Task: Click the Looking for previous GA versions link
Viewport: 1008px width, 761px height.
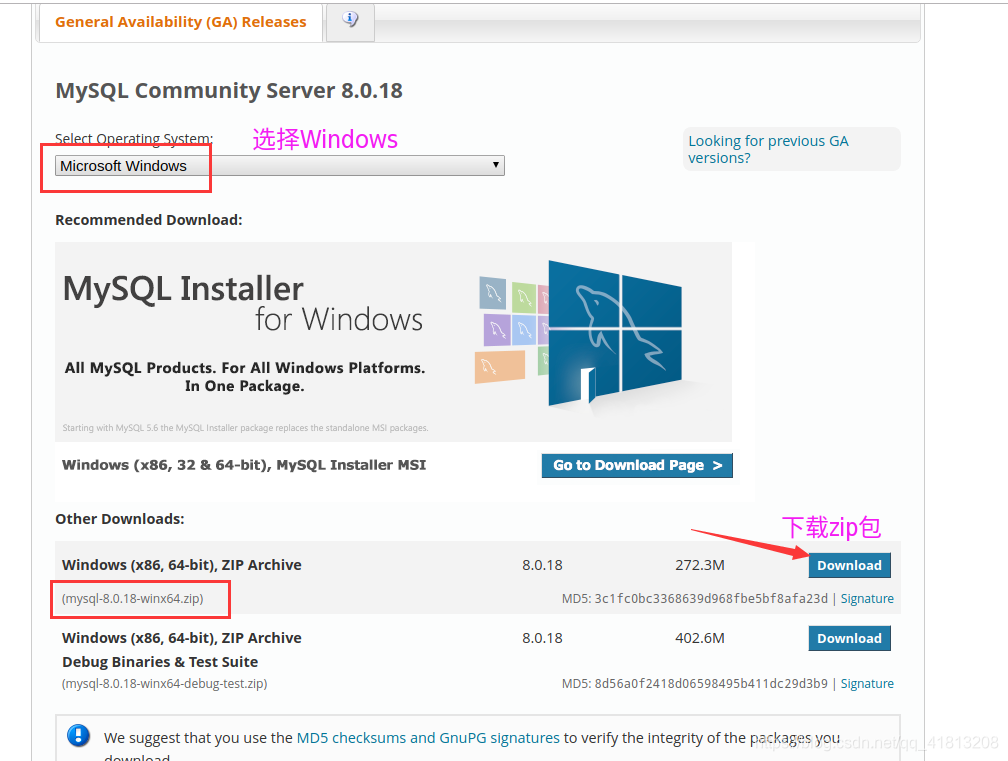Action: click(x=768, y=149)
